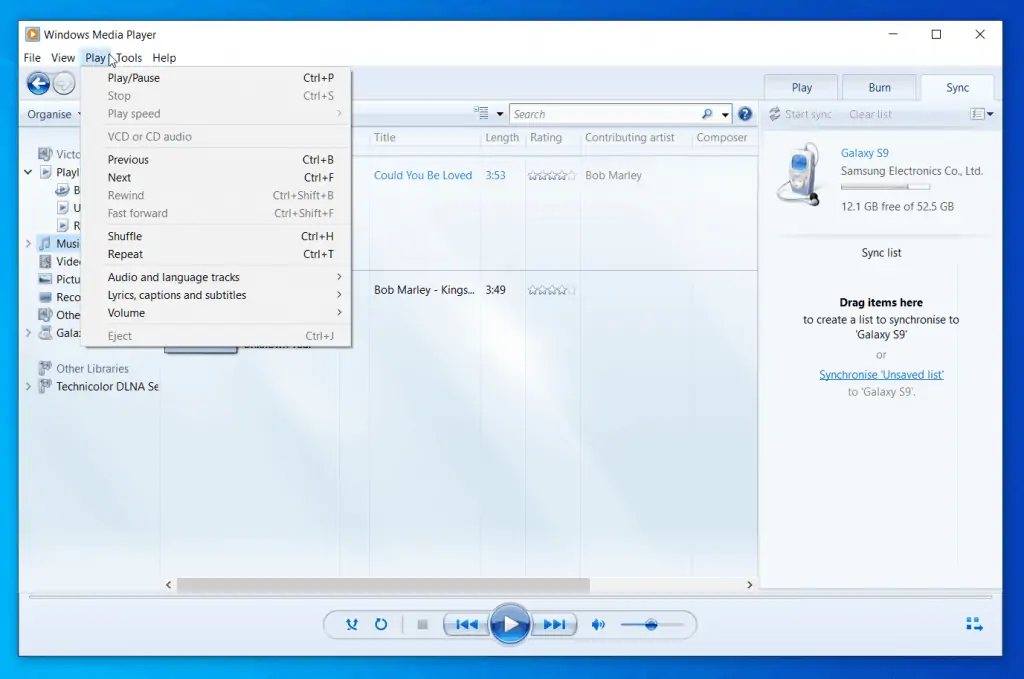Adjust the volume slider

click(651, 623)
